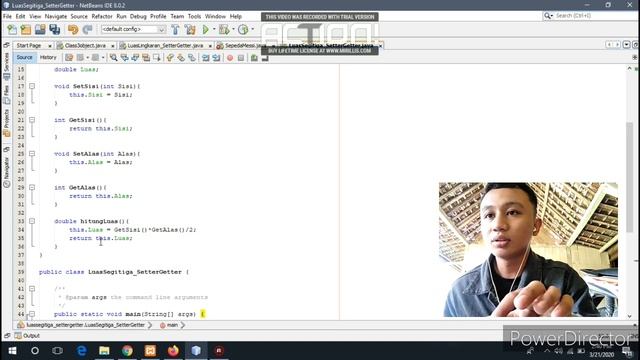Collapse the SetSisi method fold at line 17
This screenshot has height=360, width=640.
tap(32, 86)
